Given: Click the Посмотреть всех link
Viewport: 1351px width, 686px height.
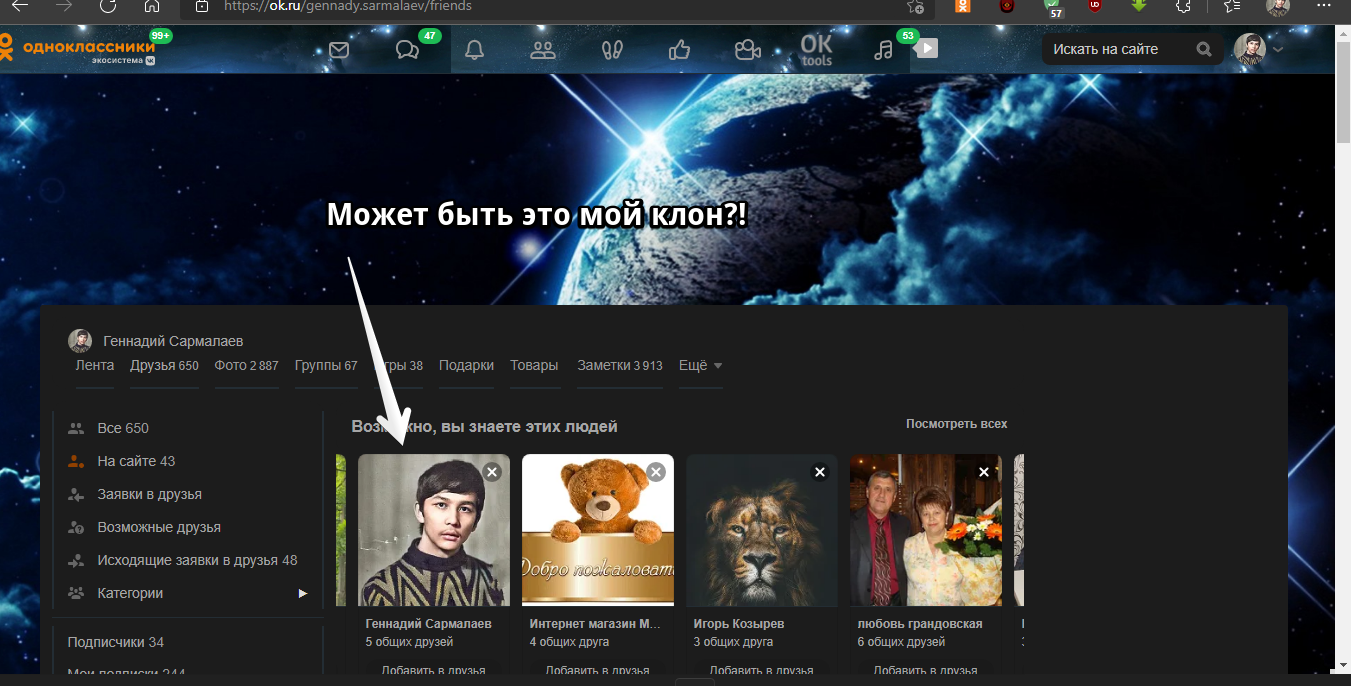Looking at the screenshot, I should (x=956, y=424).
